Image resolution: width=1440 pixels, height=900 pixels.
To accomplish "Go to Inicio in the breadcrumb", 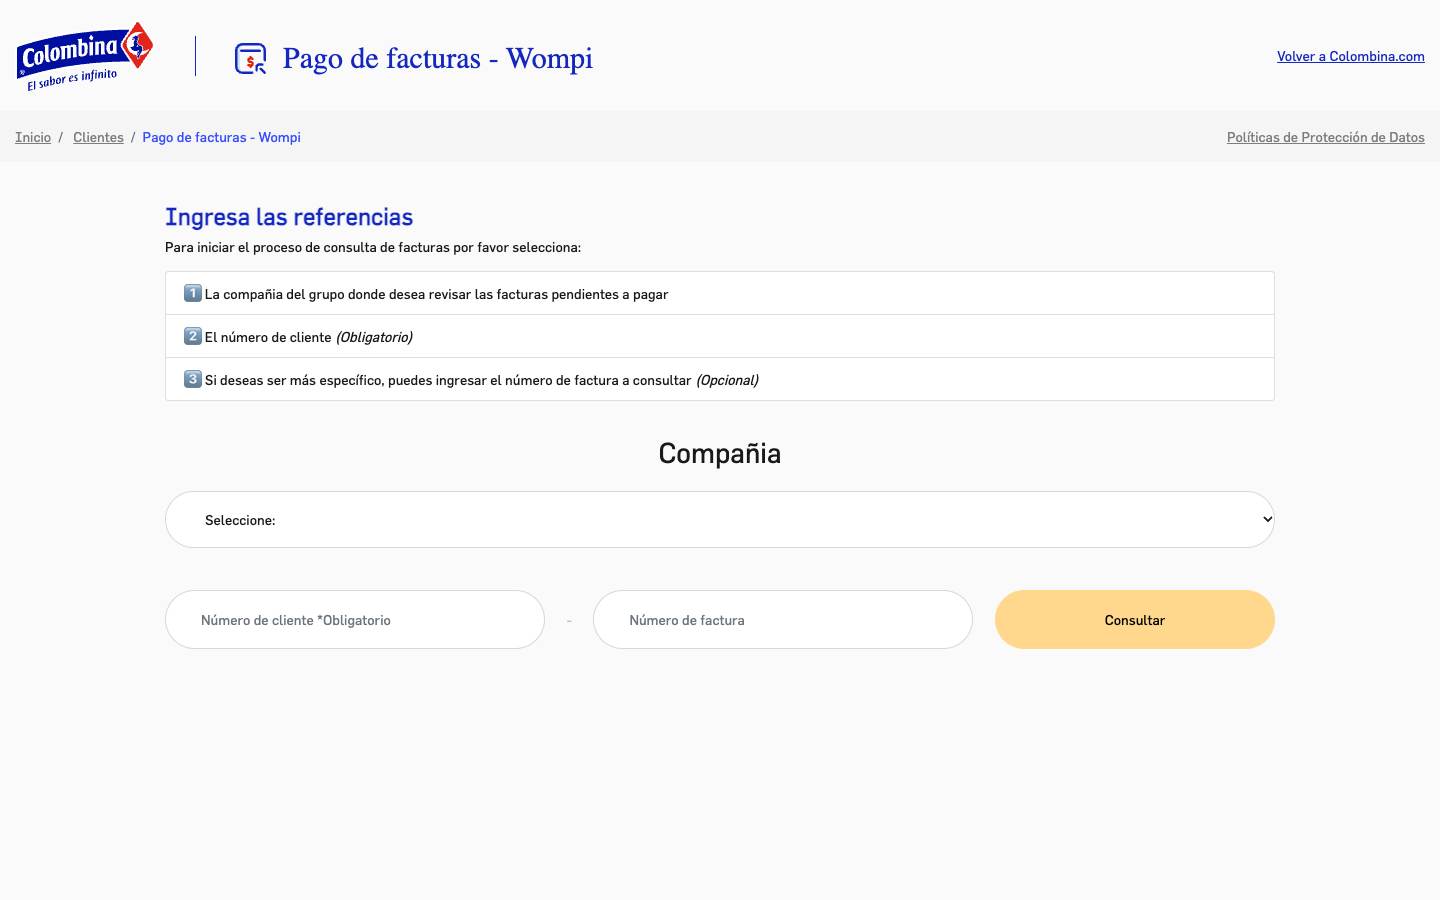I will point(33,137).
